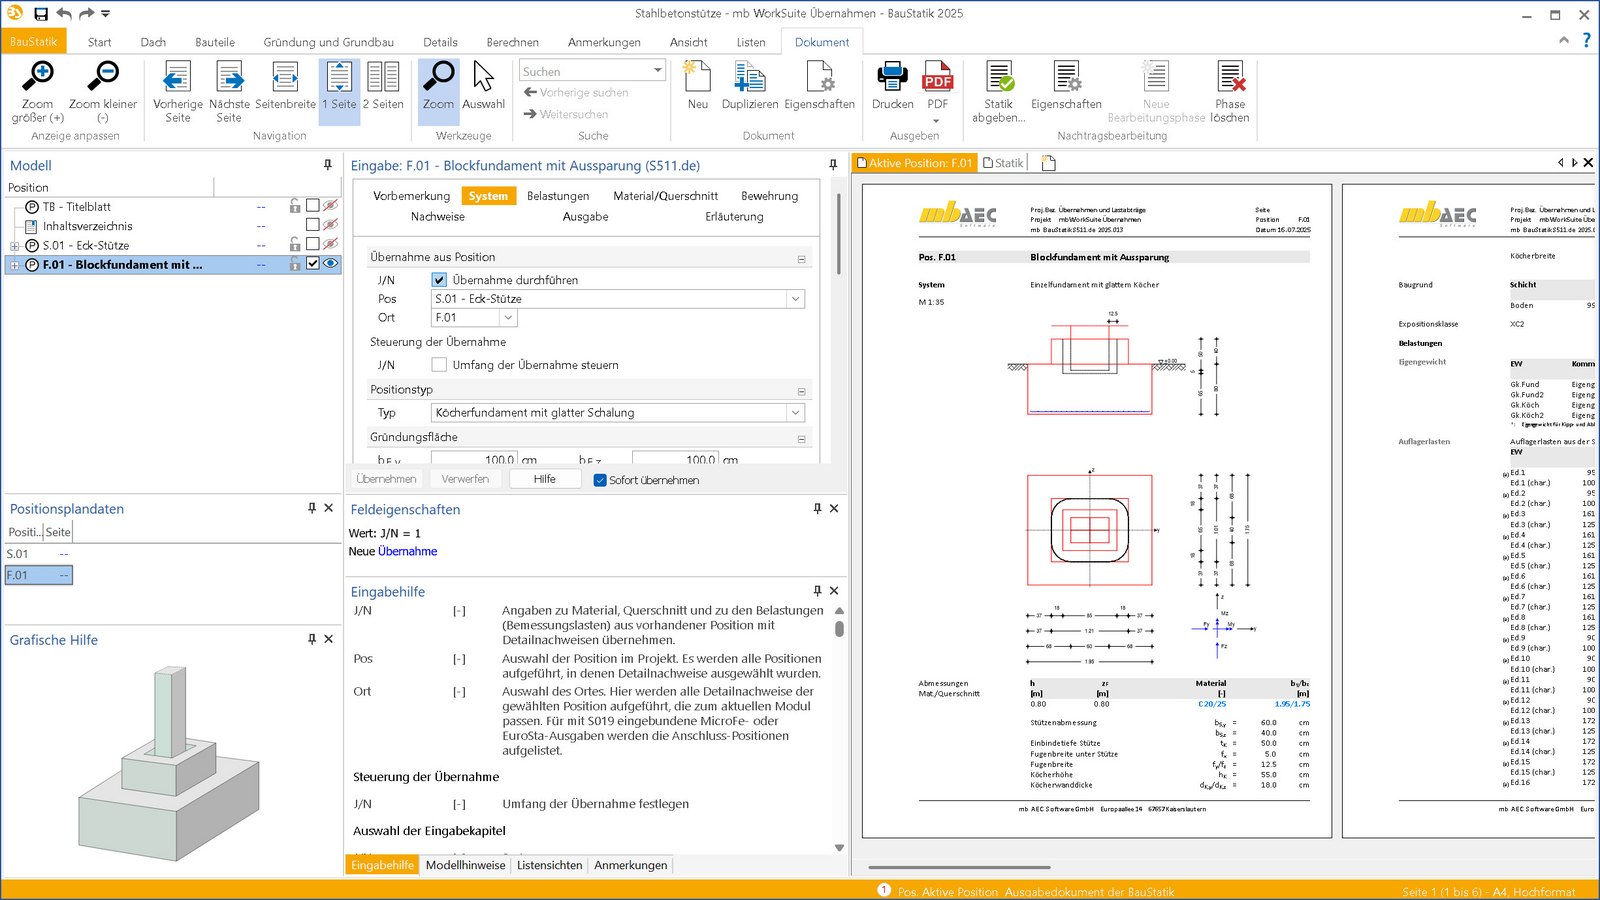Click Statik abgeben icon
The width and height of the screenshot is (1600, 900).
(x=999, y=76)
